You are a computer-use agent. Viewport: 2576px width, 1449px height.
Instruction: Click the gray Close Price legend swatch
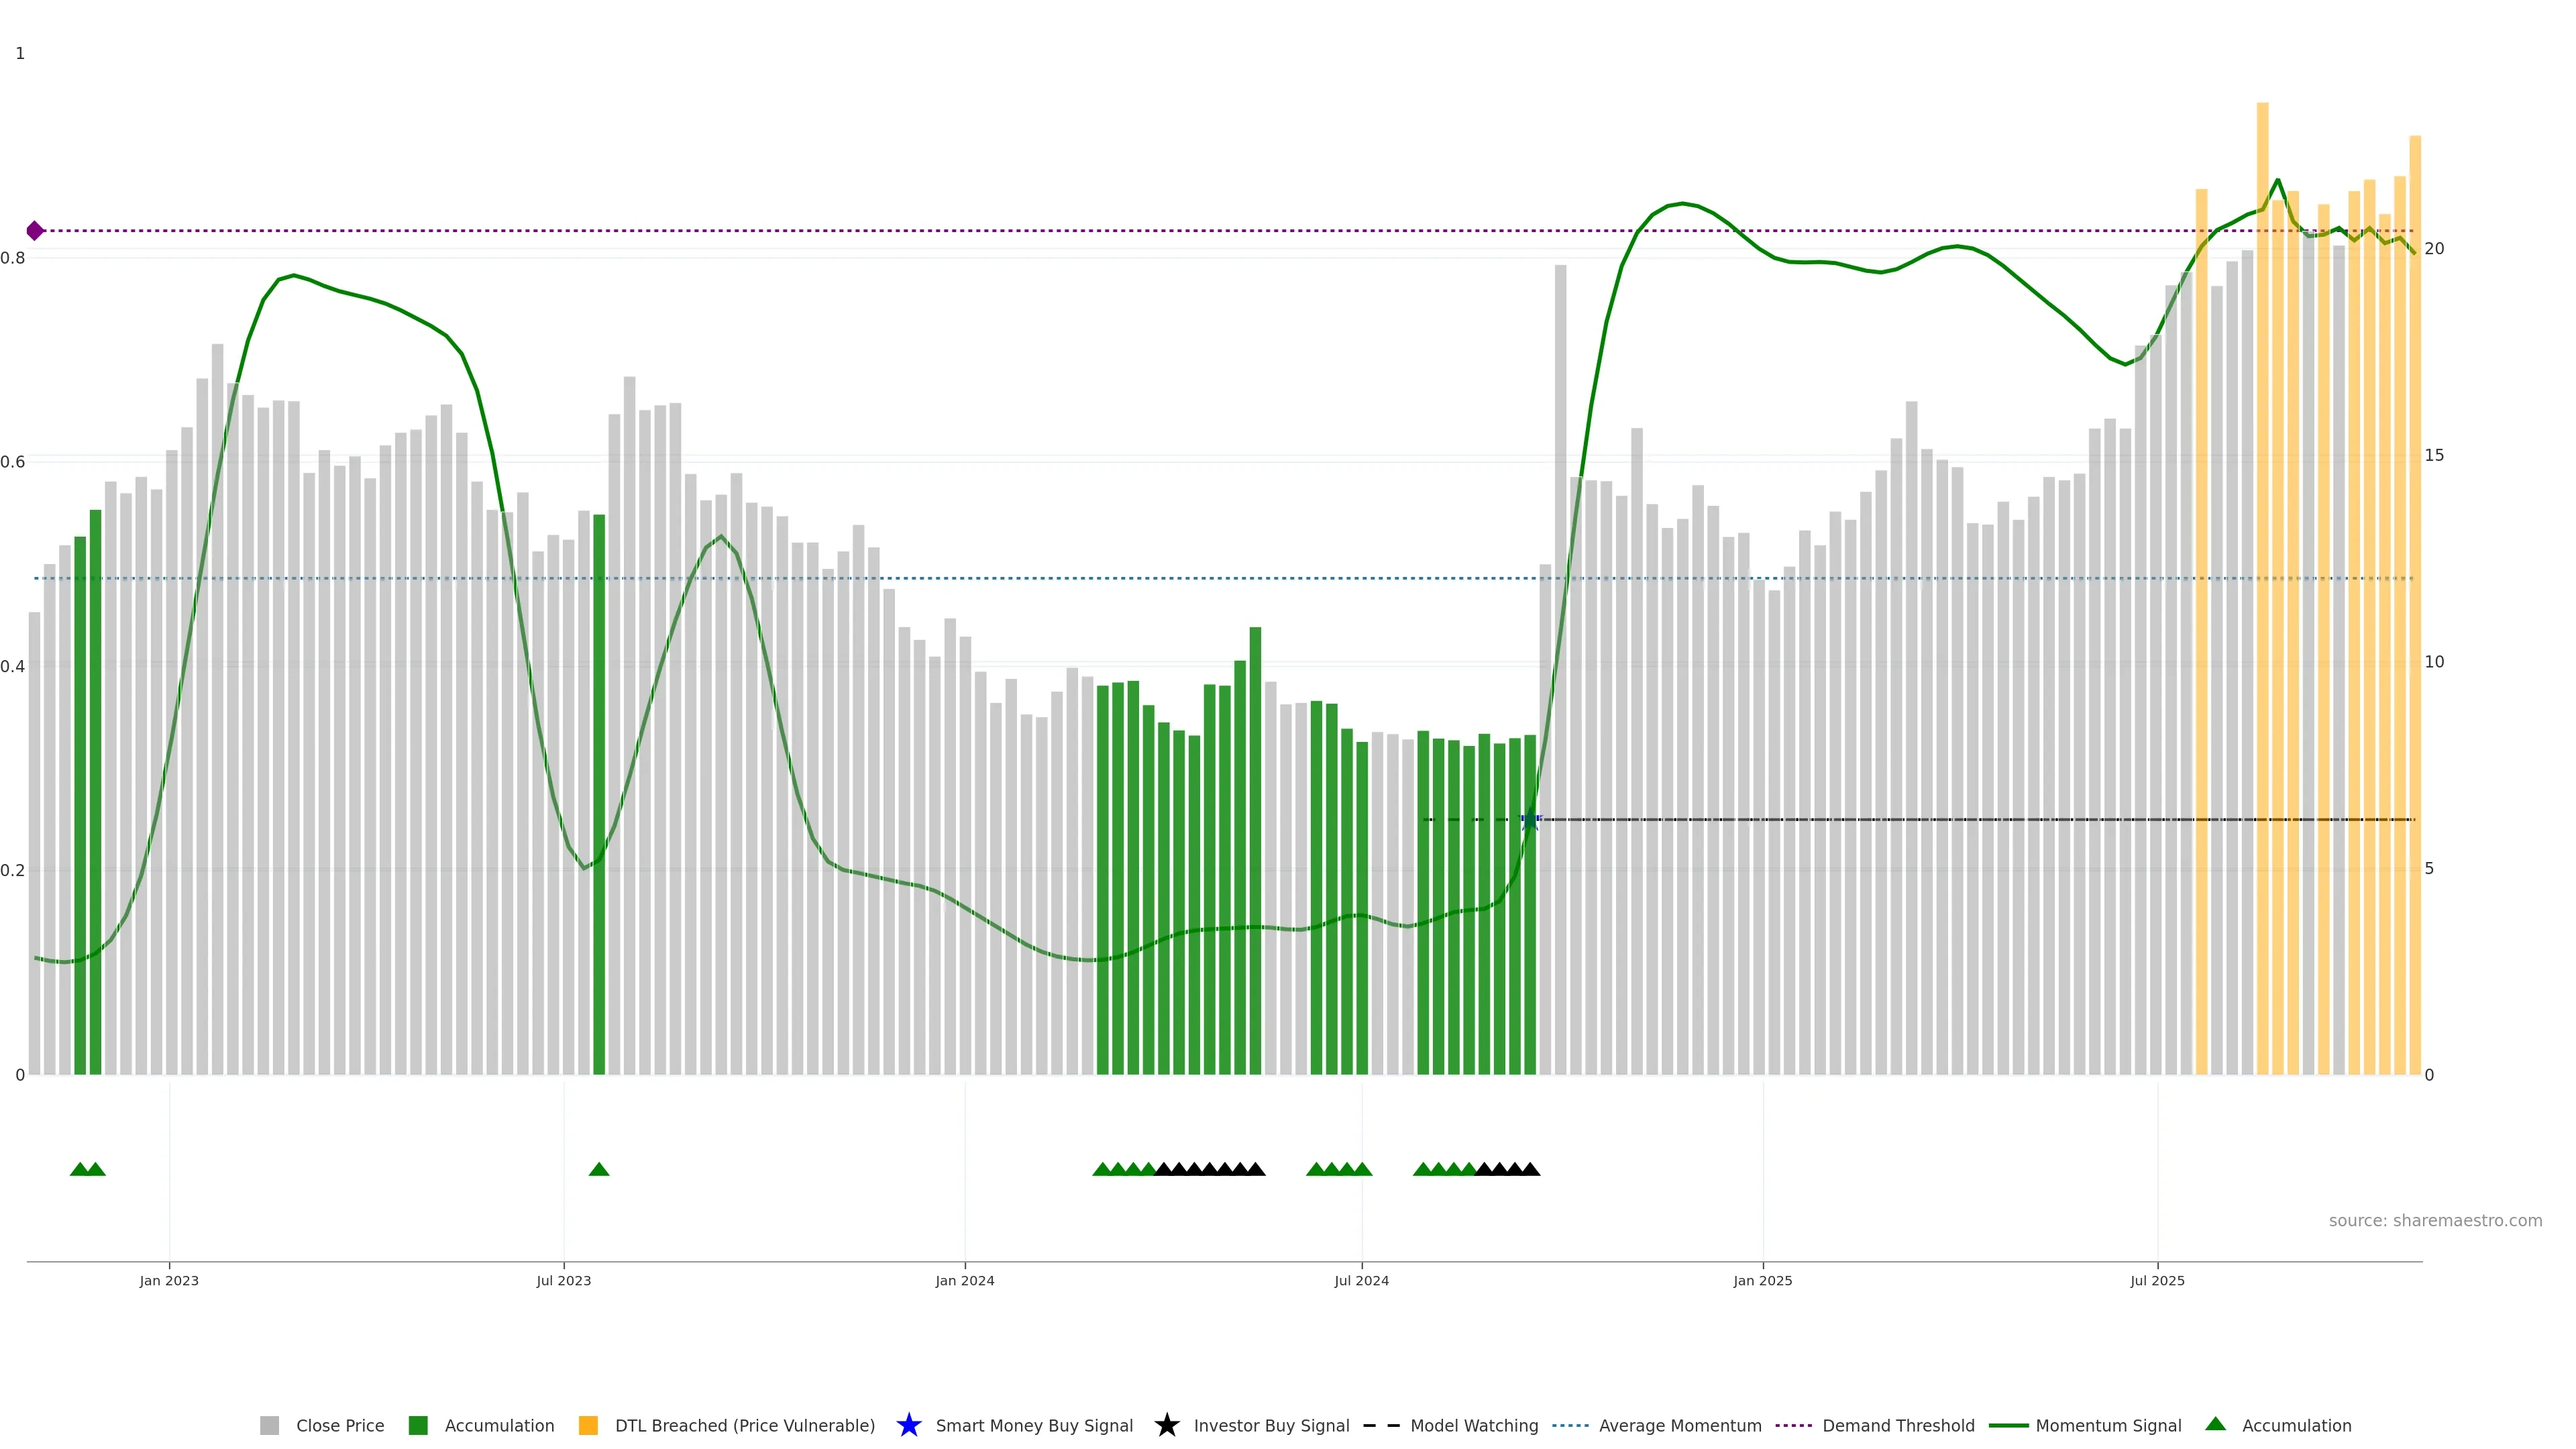[x=269, y=1425]
